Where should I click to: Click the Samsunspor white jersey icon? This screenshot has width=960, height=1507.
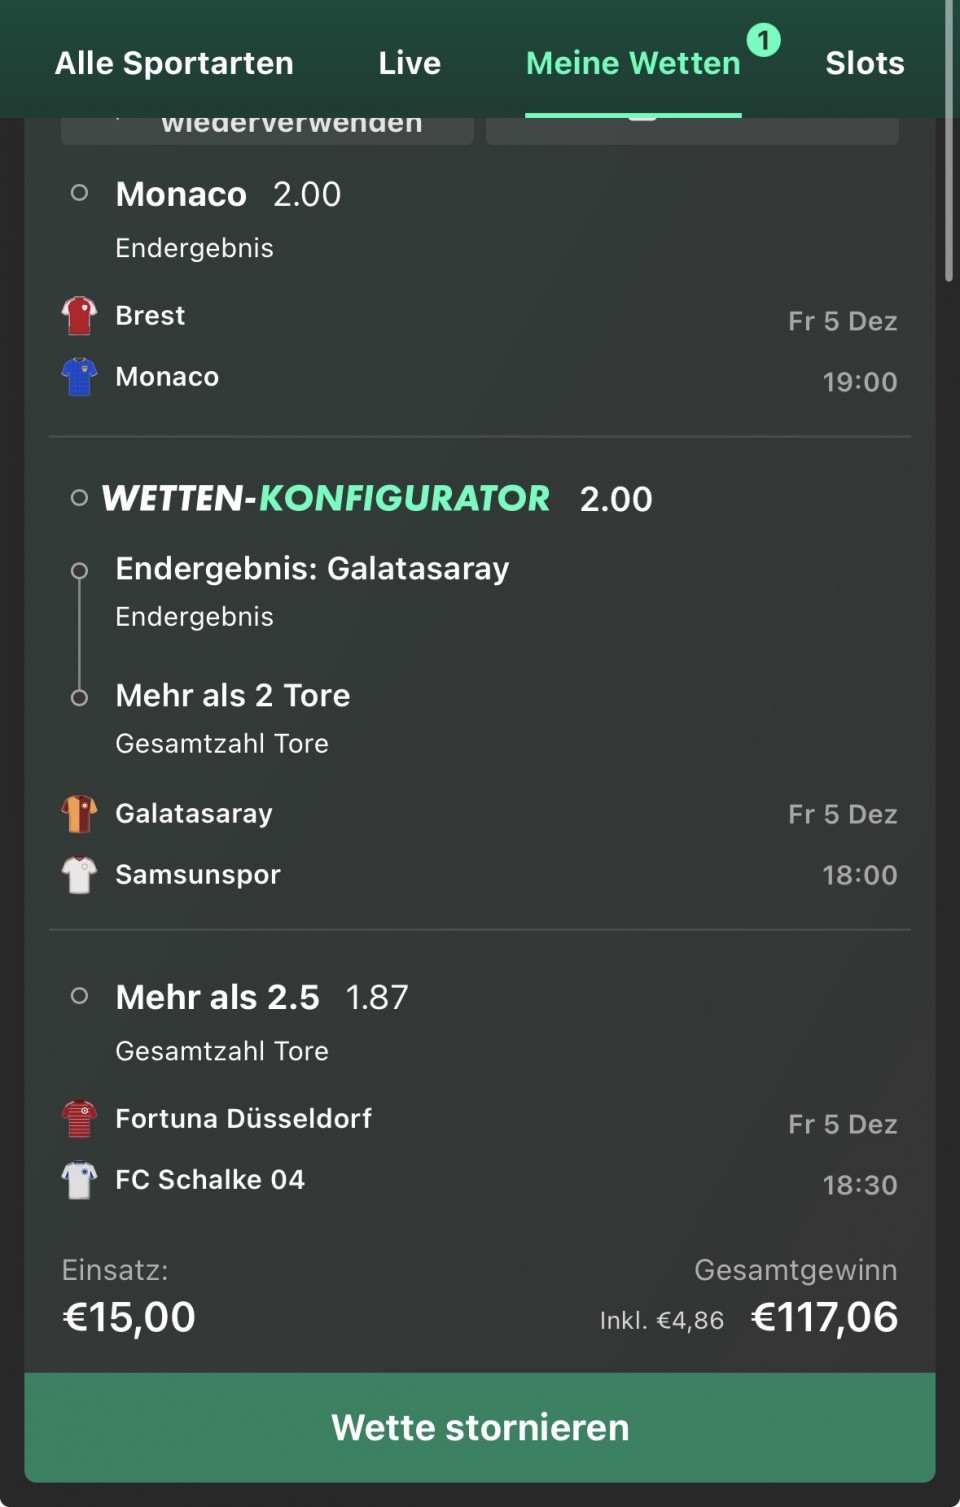(79, 875)
